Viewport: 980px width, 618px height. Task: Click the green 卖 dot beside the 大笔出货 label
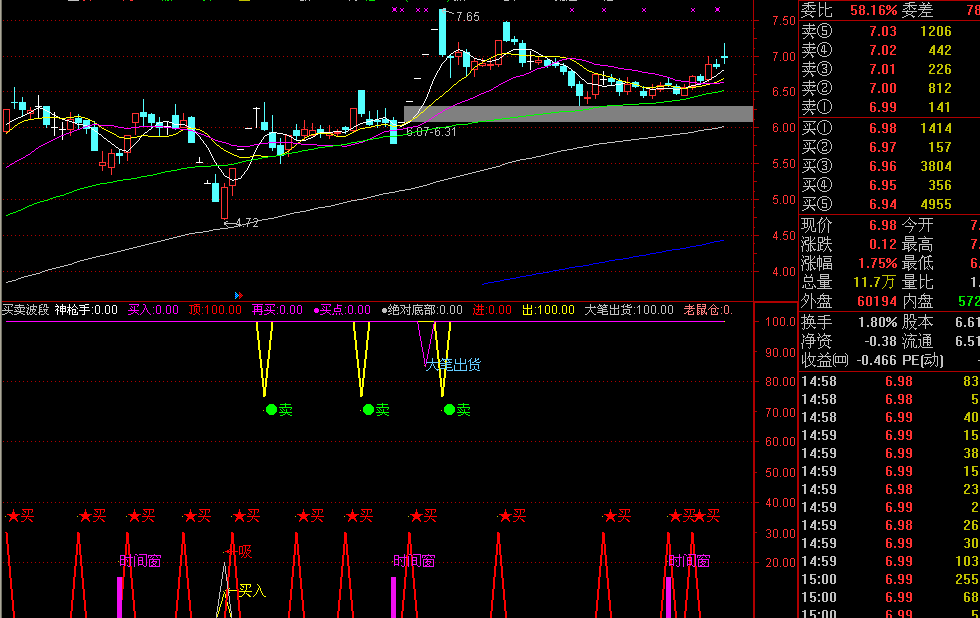(x=449, y=410)
